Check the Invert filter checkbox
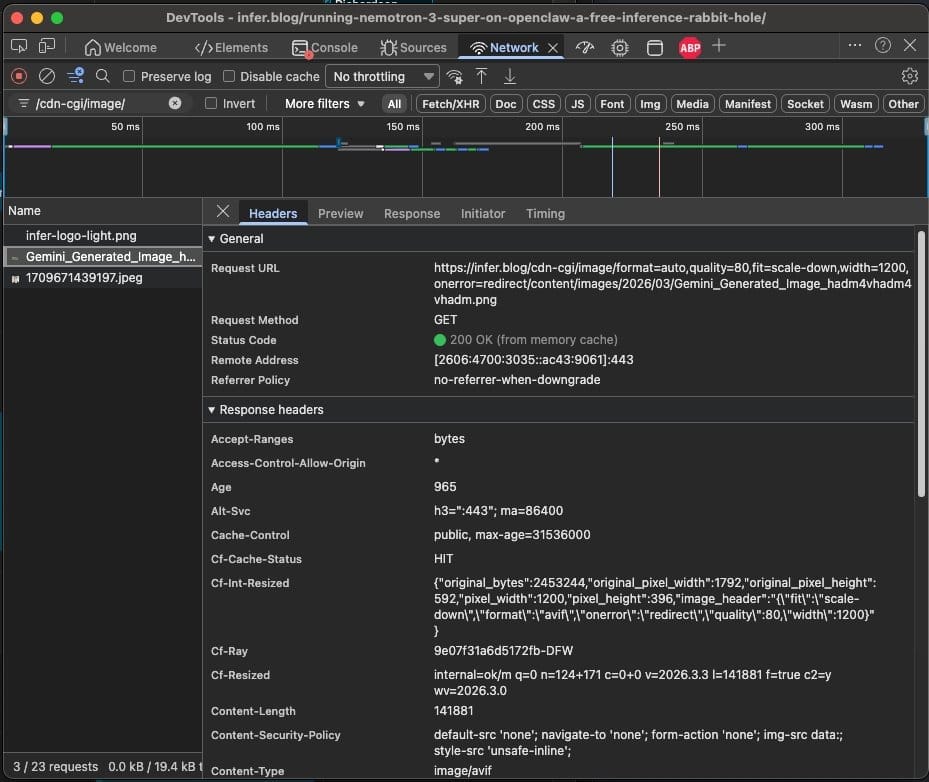 click(210, 103)
